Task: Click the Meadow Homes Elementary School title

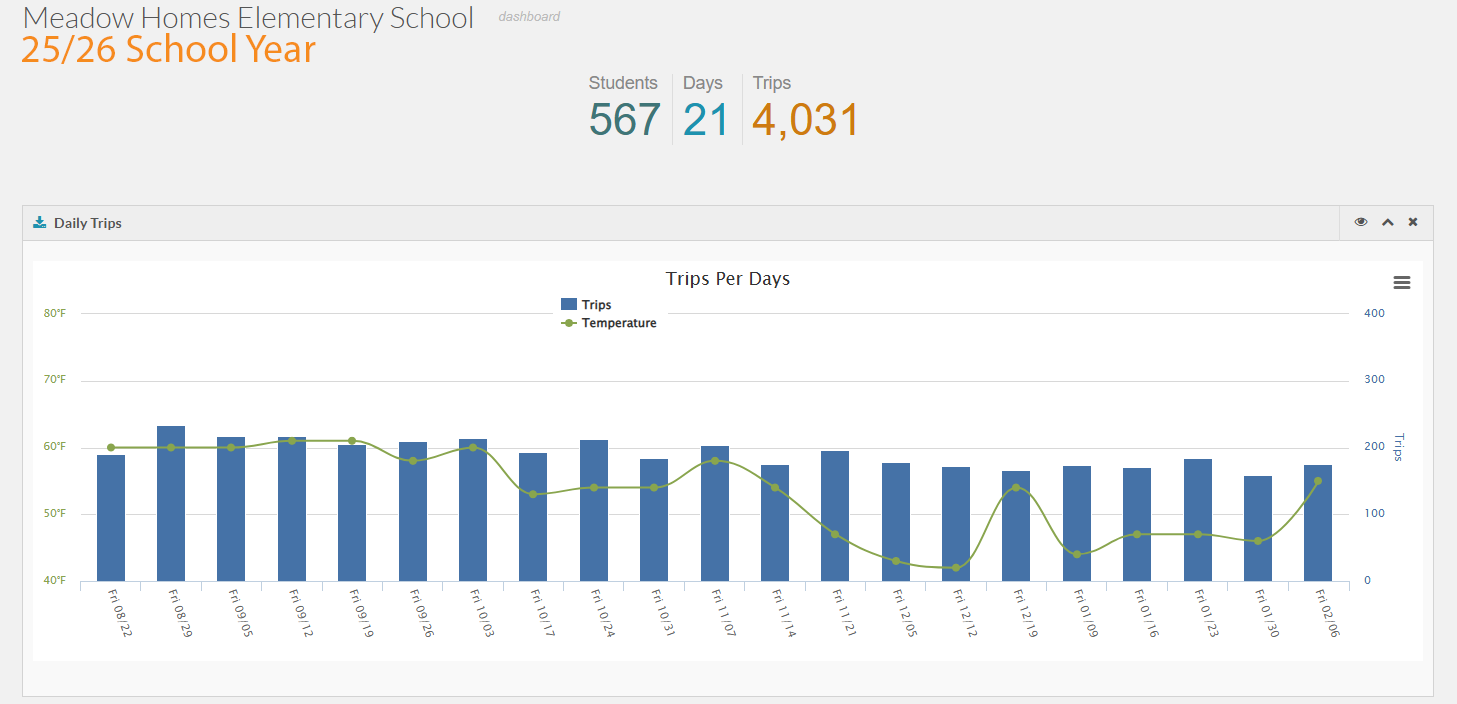Action: point(248,17)
